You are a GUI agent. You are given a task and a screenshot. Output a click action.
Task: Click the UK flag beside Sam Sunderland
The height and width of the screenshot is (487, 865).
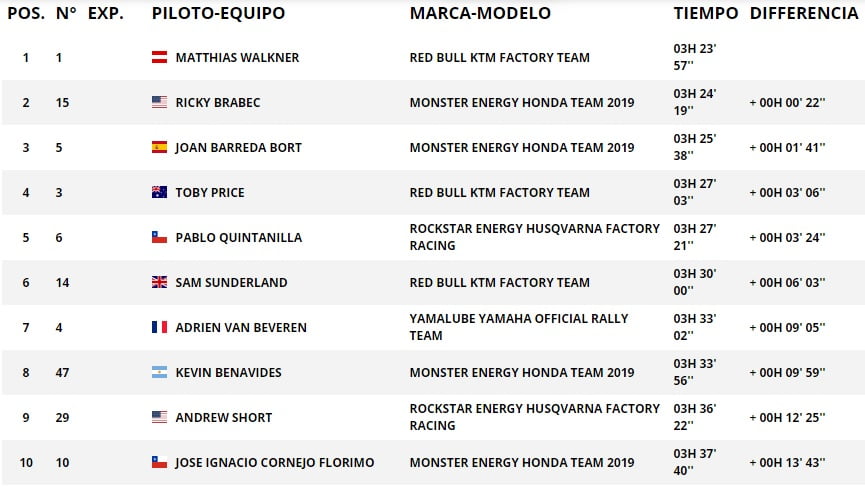coord(159,282)
